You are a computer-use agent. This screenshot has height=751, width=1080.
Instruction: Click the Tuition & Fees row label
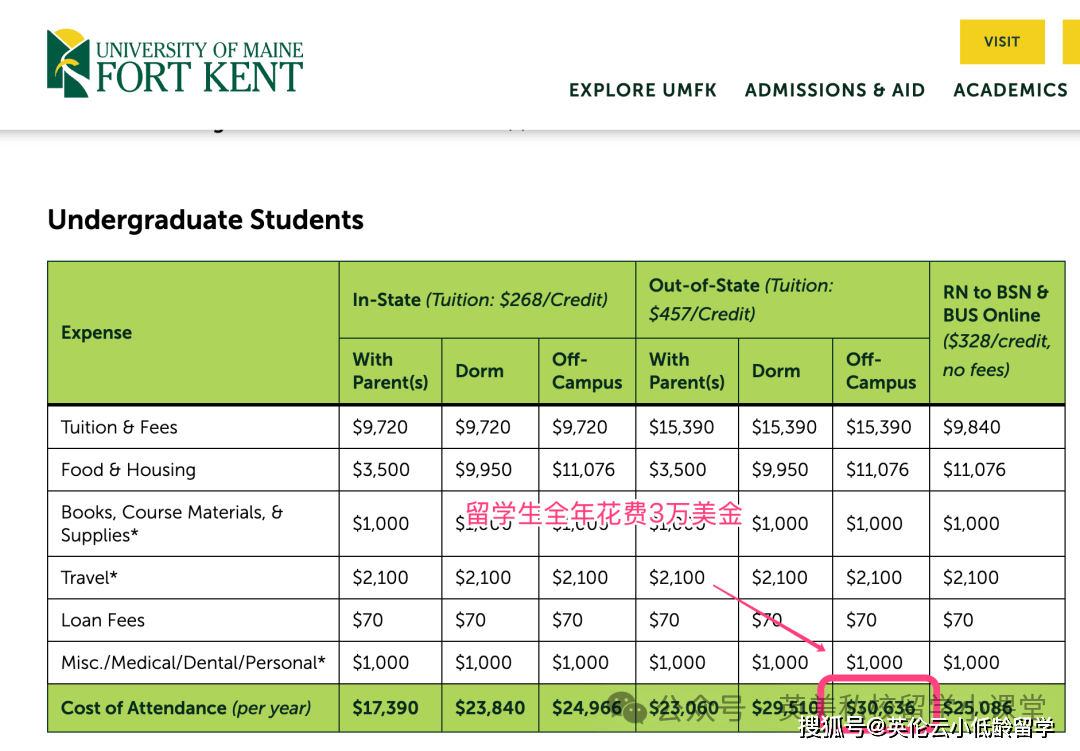pyautogui.click(x=119, y=427)
